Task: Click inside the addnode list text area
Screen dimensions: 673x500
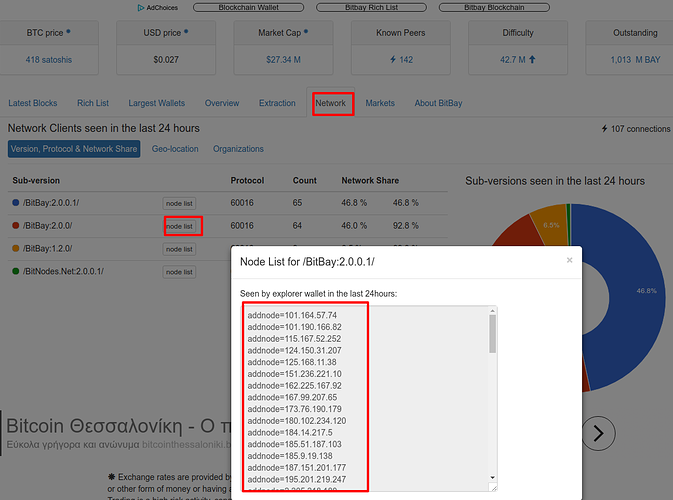Action: [365, 399]
